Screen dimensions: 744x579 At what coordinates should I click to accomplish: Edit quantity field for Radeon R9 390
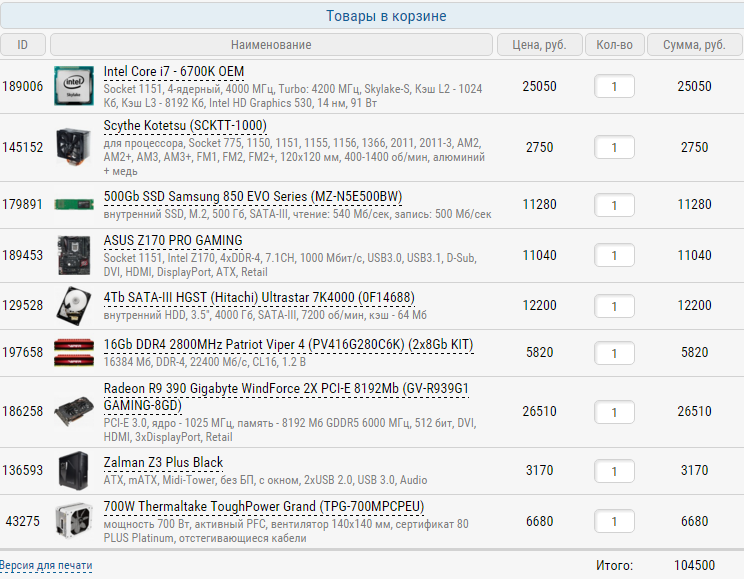(x=614, y=412)
